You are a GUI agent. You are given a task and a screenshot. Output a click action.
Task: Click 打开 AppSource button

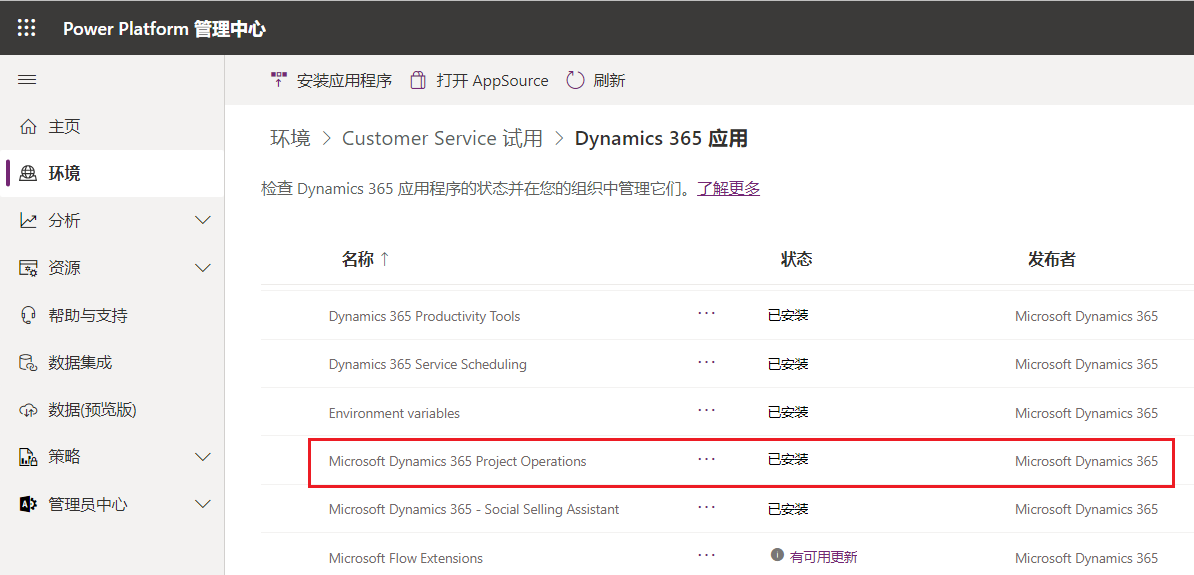[479, 80]
